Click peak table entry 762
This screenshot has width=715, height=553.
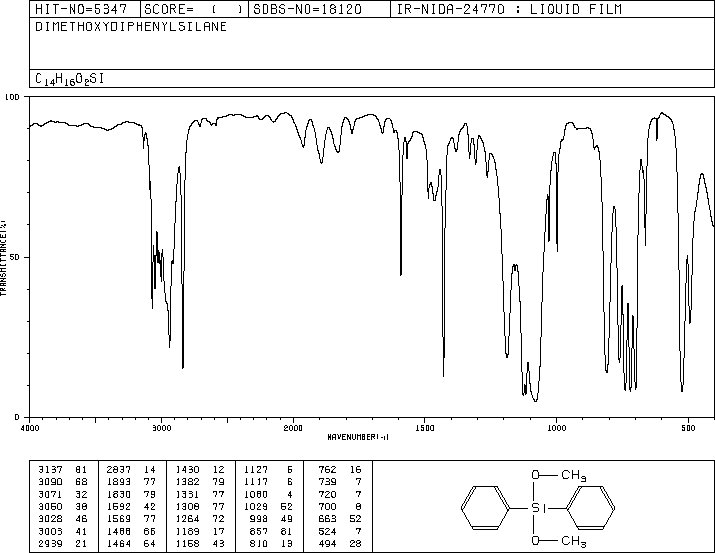pos(327,470)
